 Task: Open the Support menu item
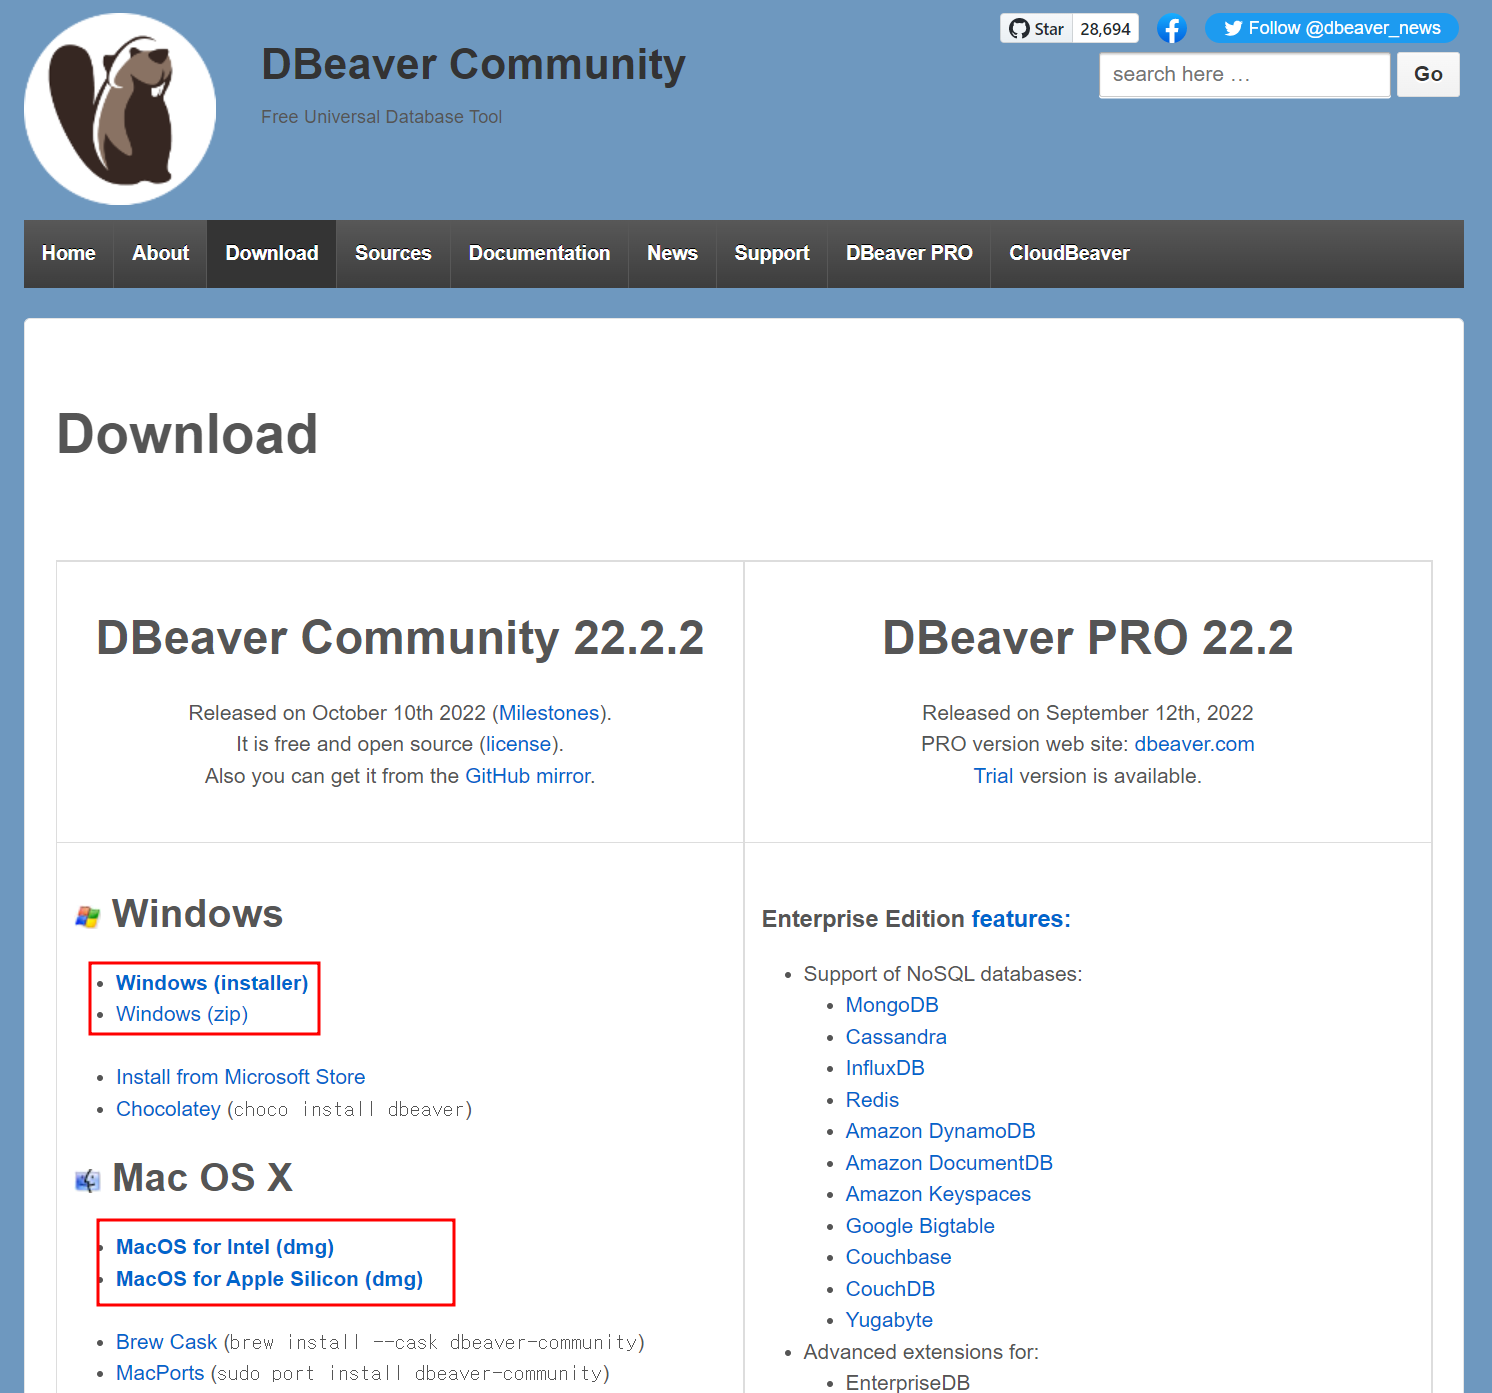pyautogui.click(x=772, y=254)
